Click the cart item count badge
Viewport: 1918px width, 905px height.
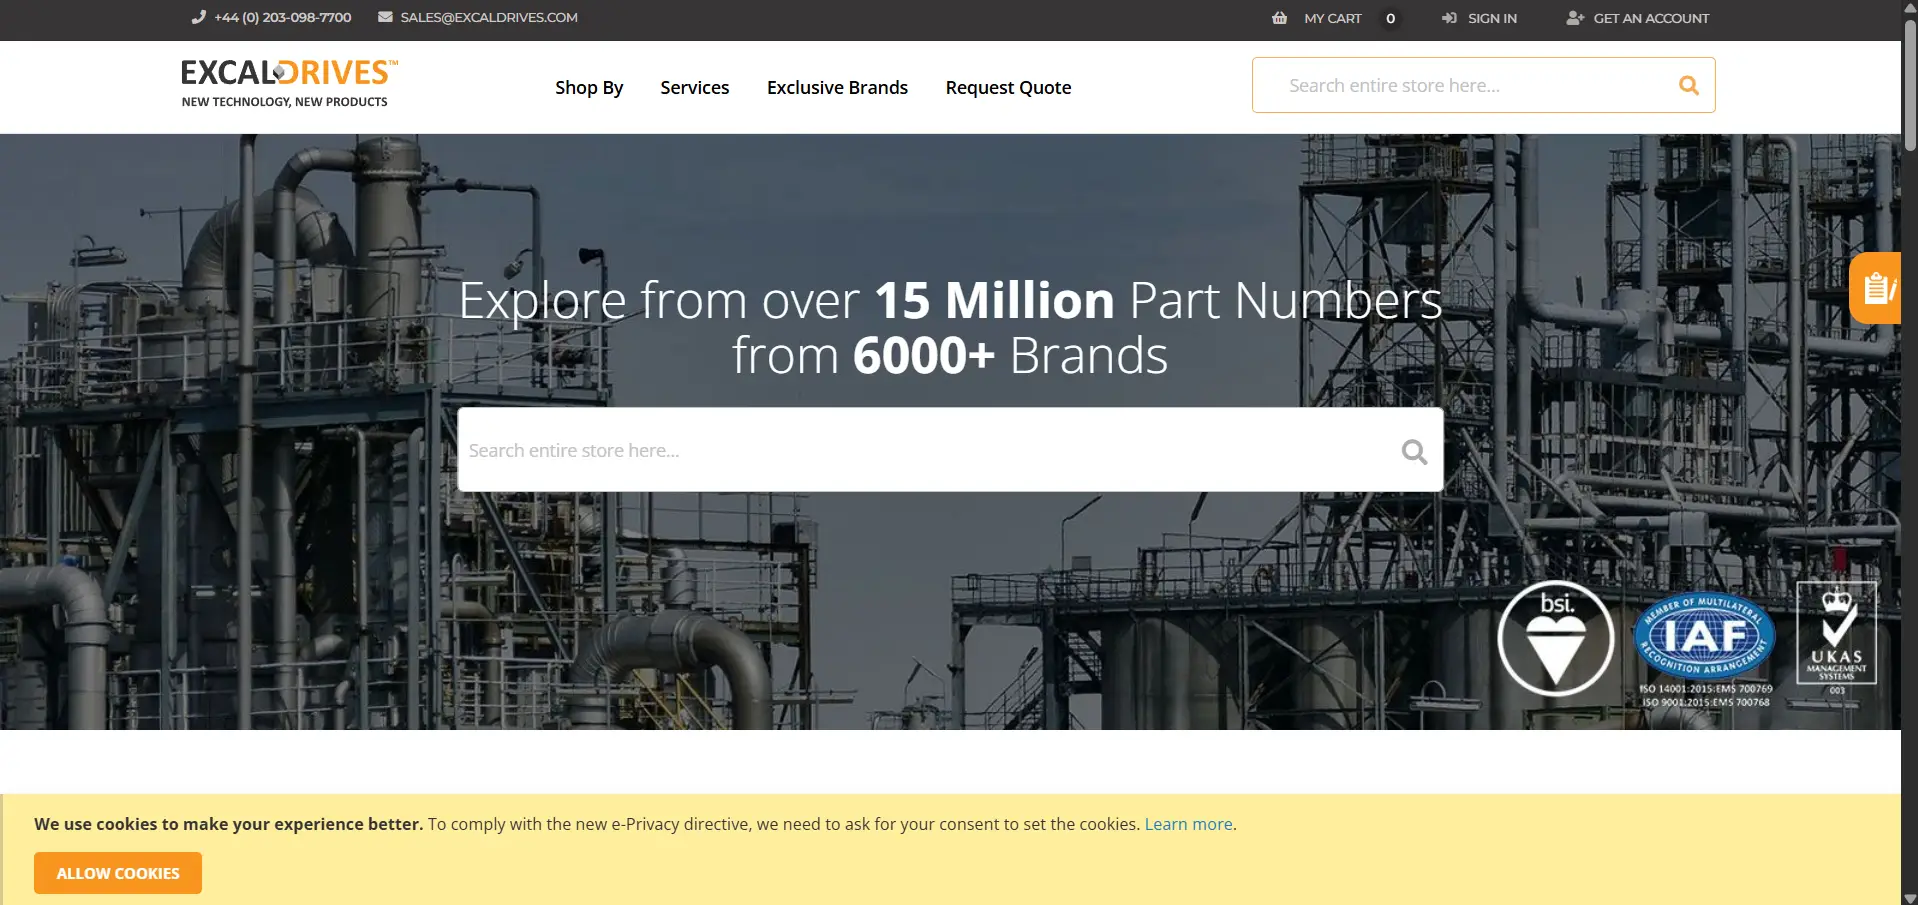pos(1390,18)
